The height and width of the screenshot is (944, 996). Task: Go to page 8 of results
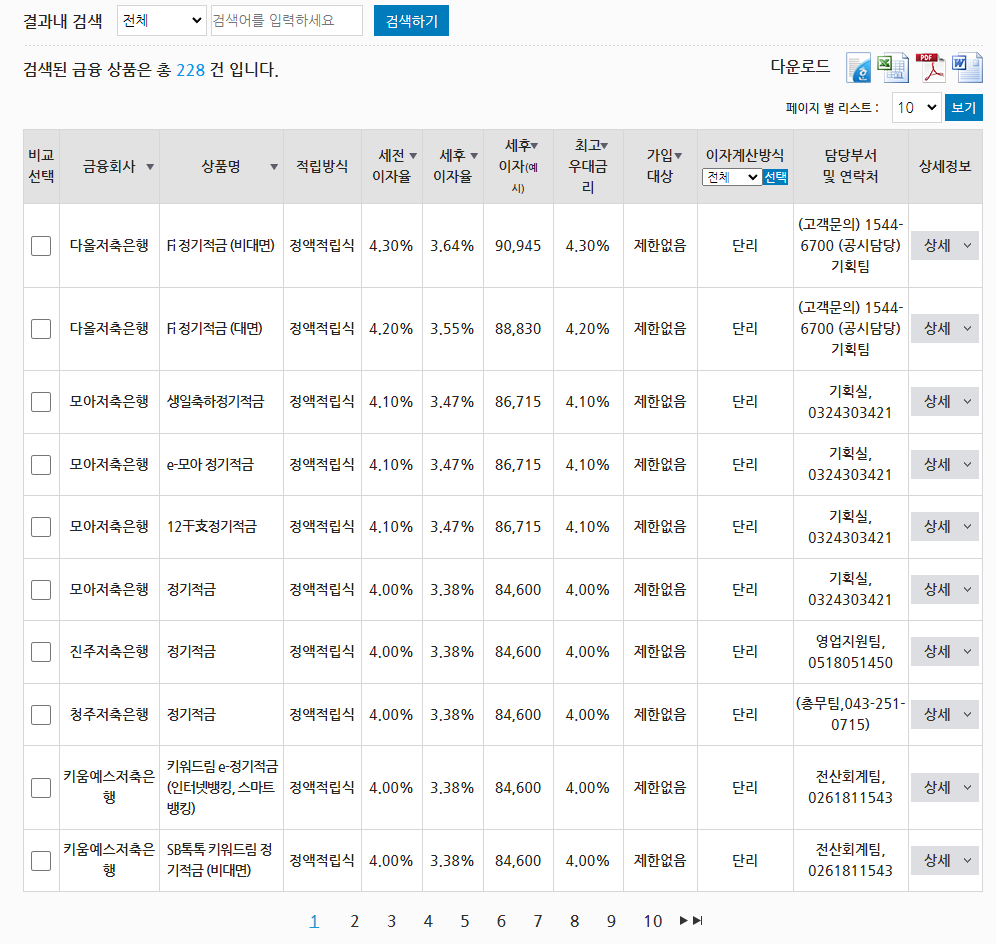[575, 921]
